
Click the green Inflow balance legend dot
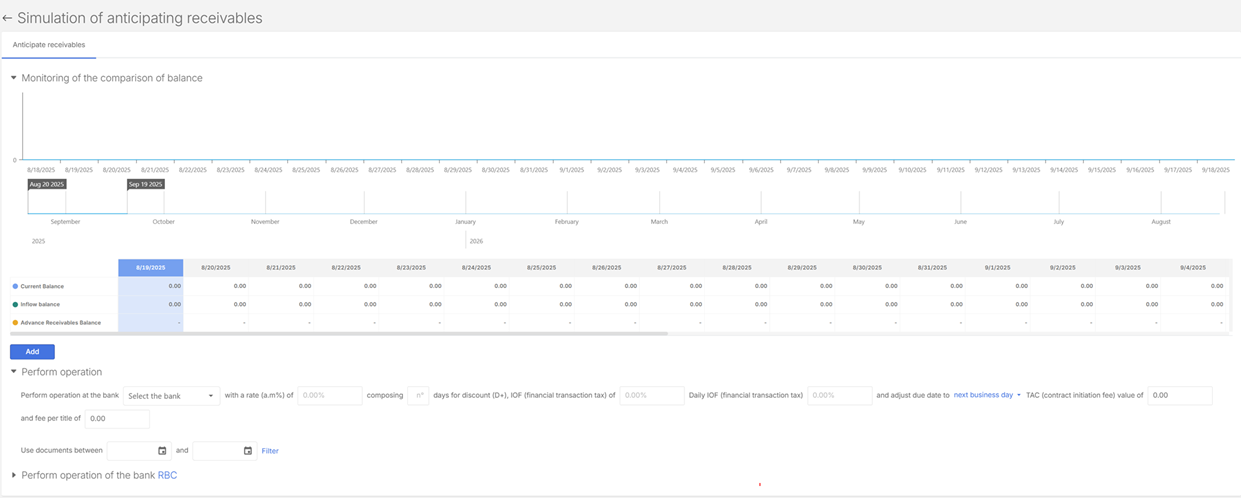15,304
